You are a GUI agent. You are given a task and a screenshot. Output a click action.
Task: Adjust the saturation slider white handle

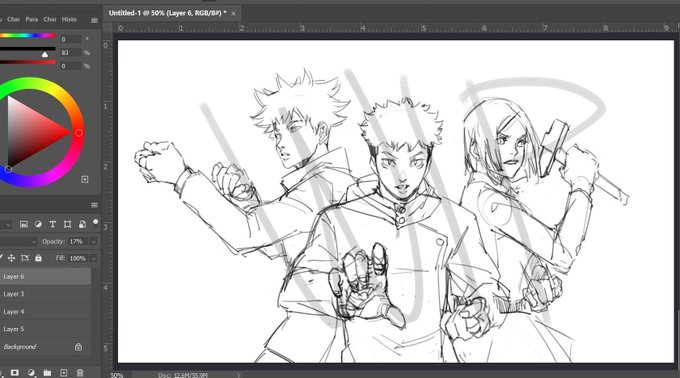pos(45,55)
